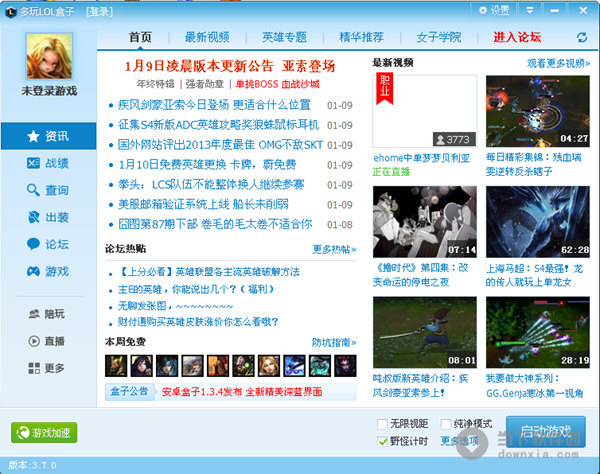Select the sixth free champion icon
Screen dimensions: 600x474
[244, 366]
